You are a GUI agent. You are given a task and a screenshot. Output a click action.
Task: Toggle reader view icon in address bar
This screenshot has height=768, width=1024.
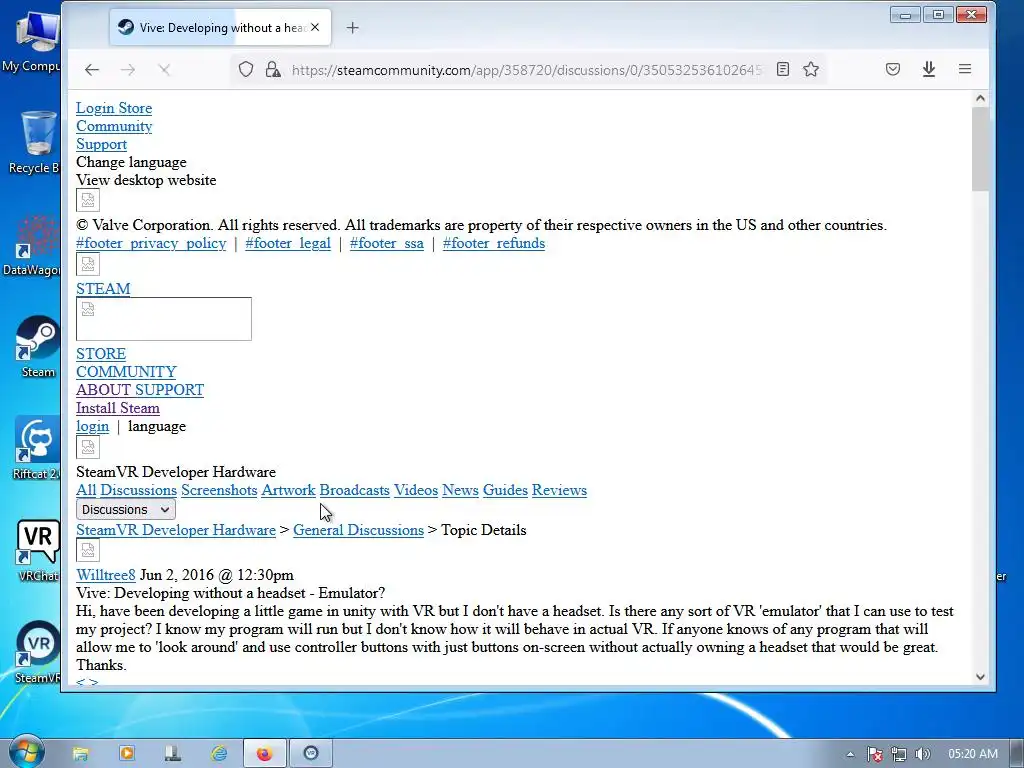(782, 69)
